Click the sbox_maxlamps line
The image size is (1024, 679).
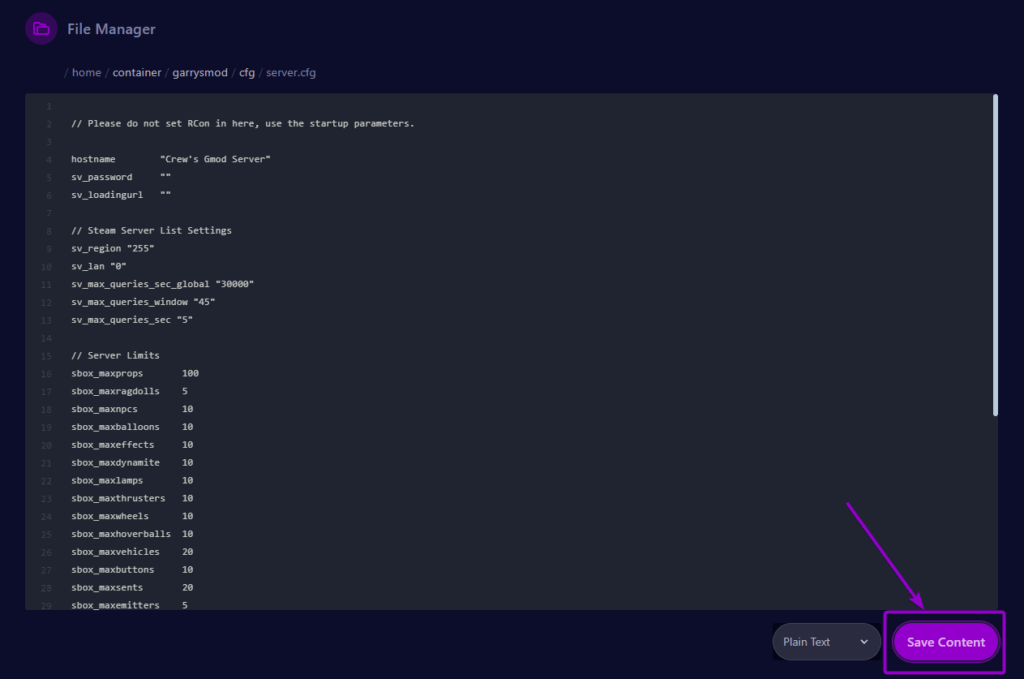tap(132, 481)
